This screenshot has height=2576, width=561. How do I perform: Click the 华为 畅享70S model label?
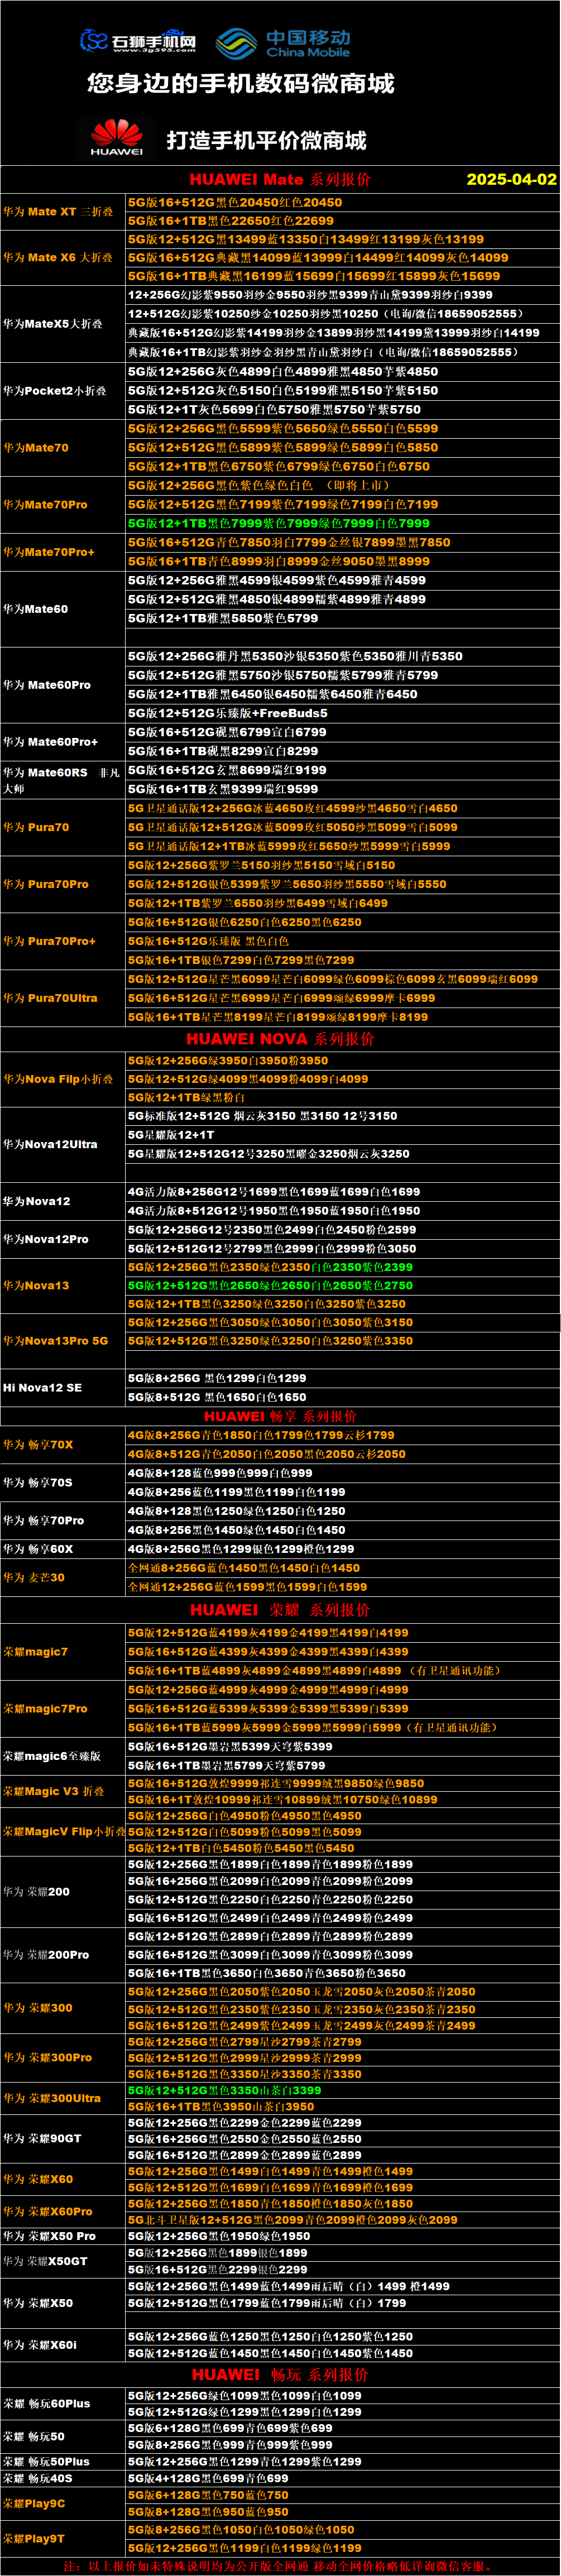[38, 1483]
